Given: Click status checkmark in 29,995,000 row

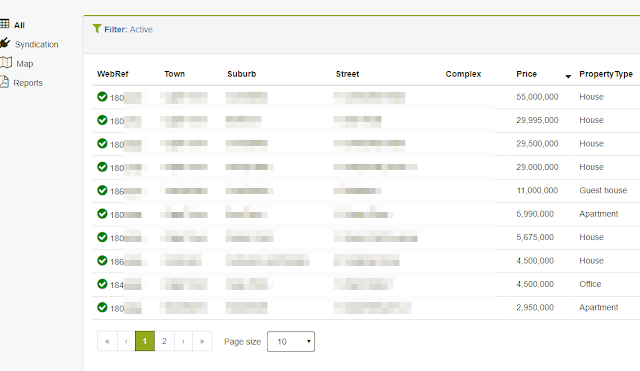Looking at the screenshot, I should point(102,120).
